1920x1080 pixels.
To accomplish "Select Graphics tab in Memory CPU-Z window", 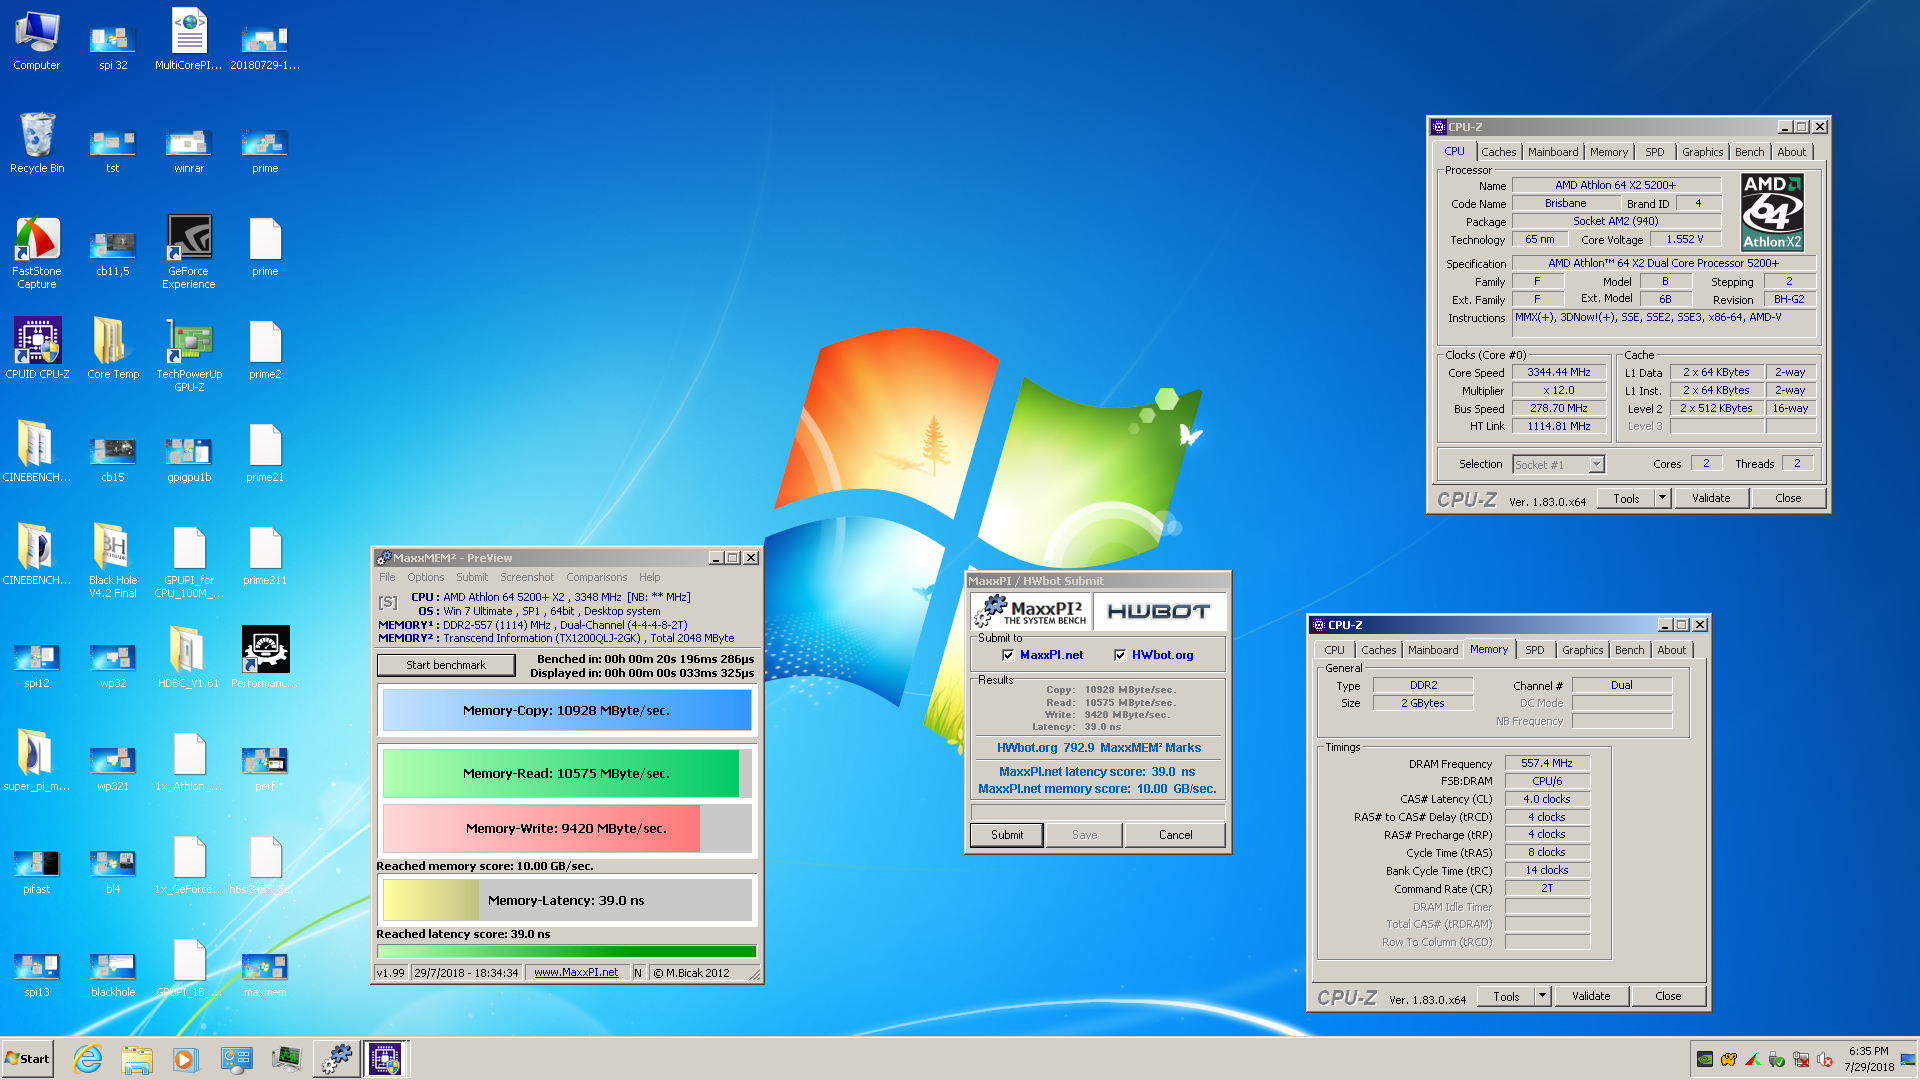I will click(1582, 650).
